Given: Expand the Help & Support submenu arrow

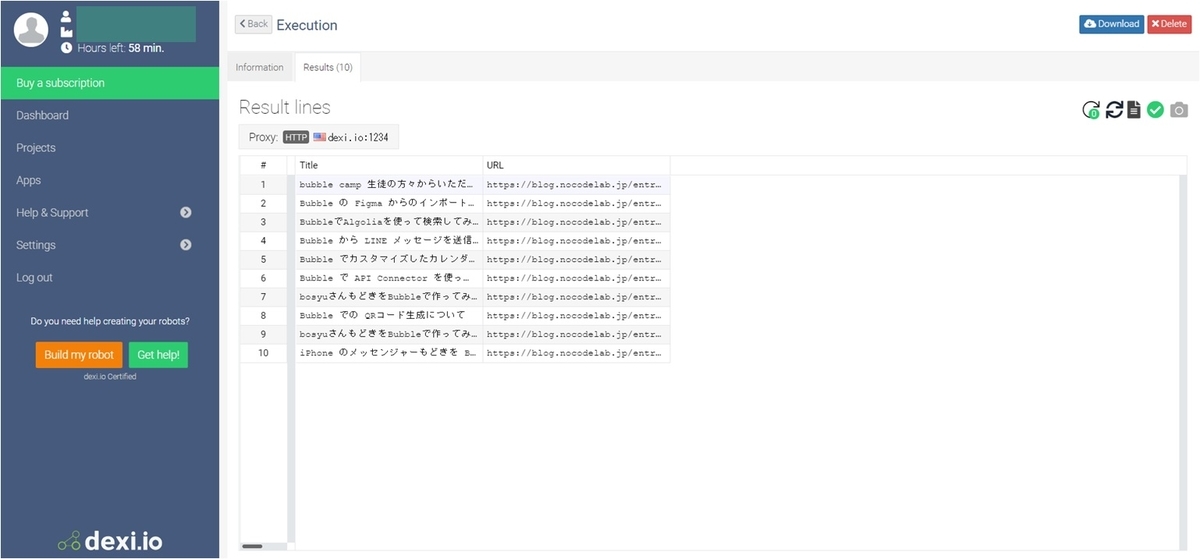Looking at the screenshot, I should pyautogui.click(x=186, y=213).
